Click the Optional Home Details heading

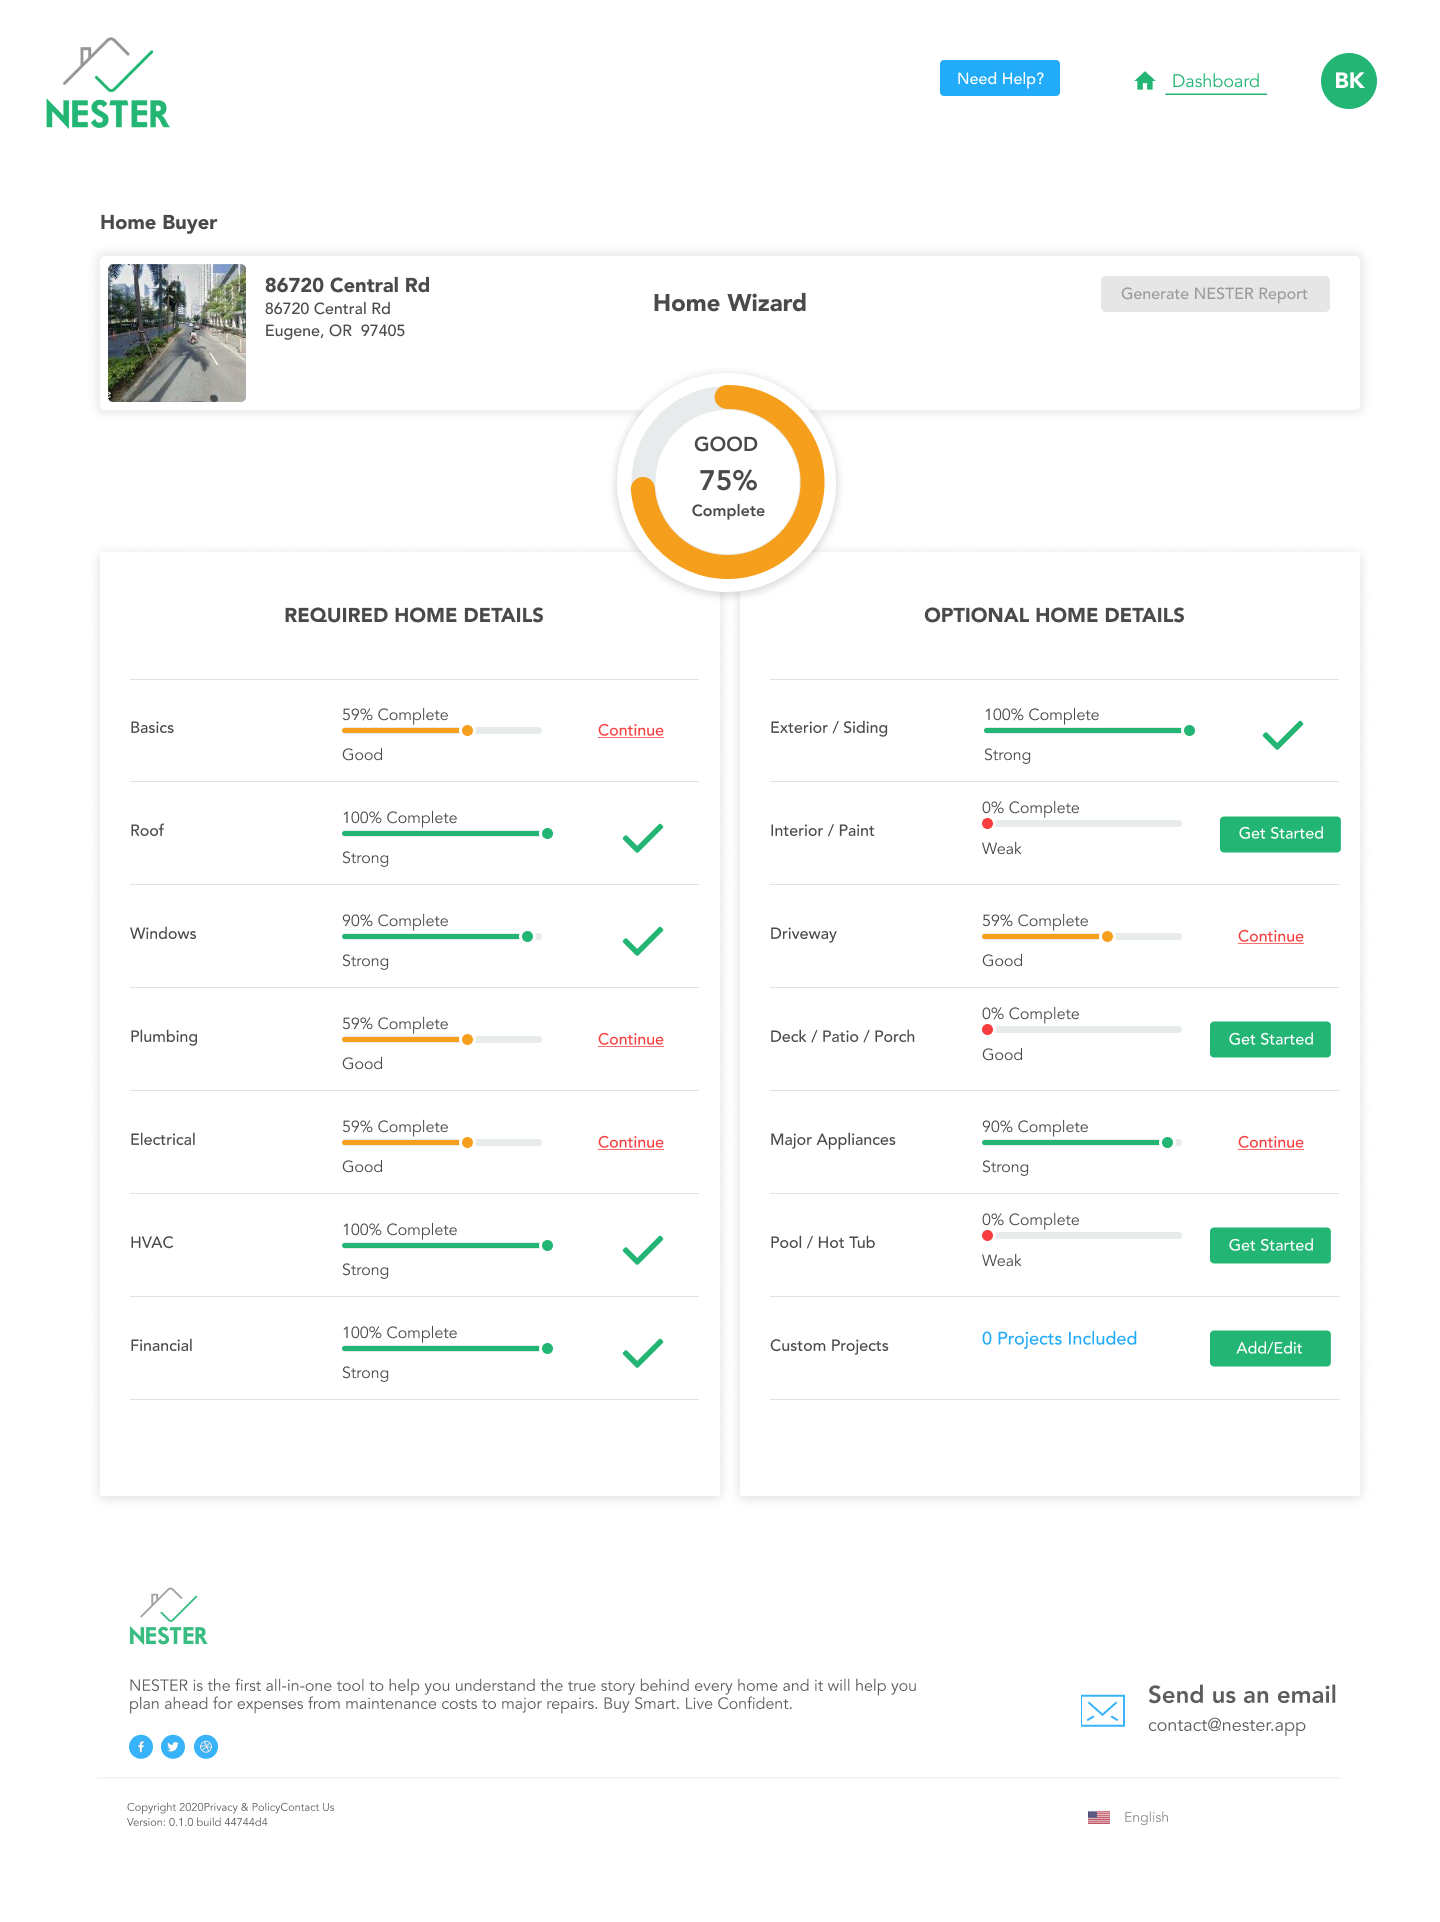click(x=1054, y=616)
